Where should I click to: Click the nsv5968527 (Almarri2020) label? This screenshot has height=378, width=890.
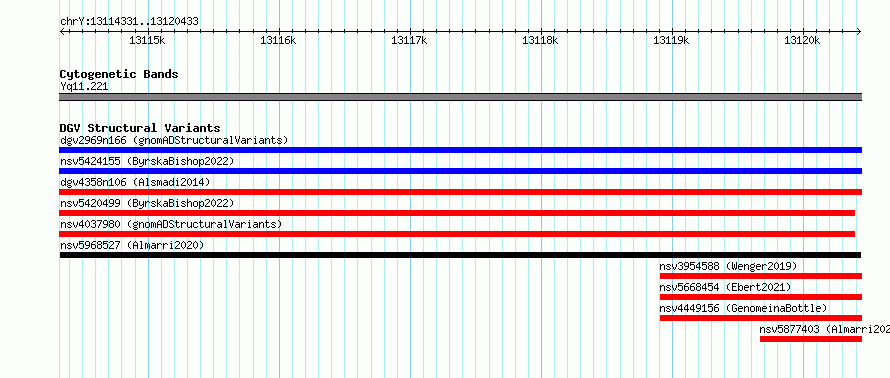(132, 245)
